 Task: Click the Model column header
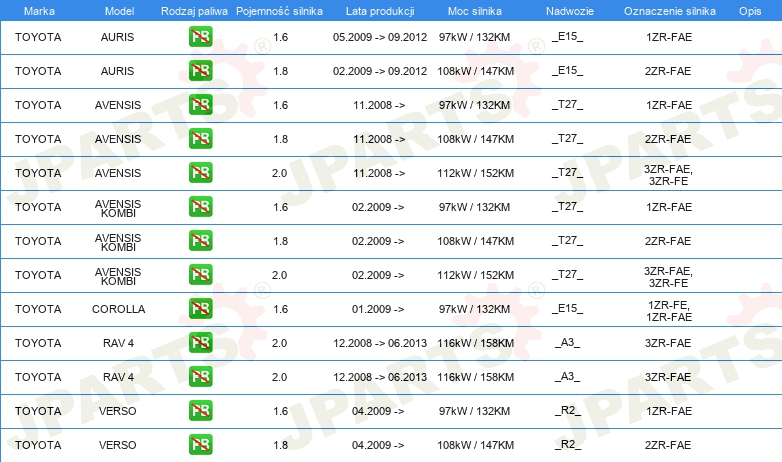click(119, 11)
